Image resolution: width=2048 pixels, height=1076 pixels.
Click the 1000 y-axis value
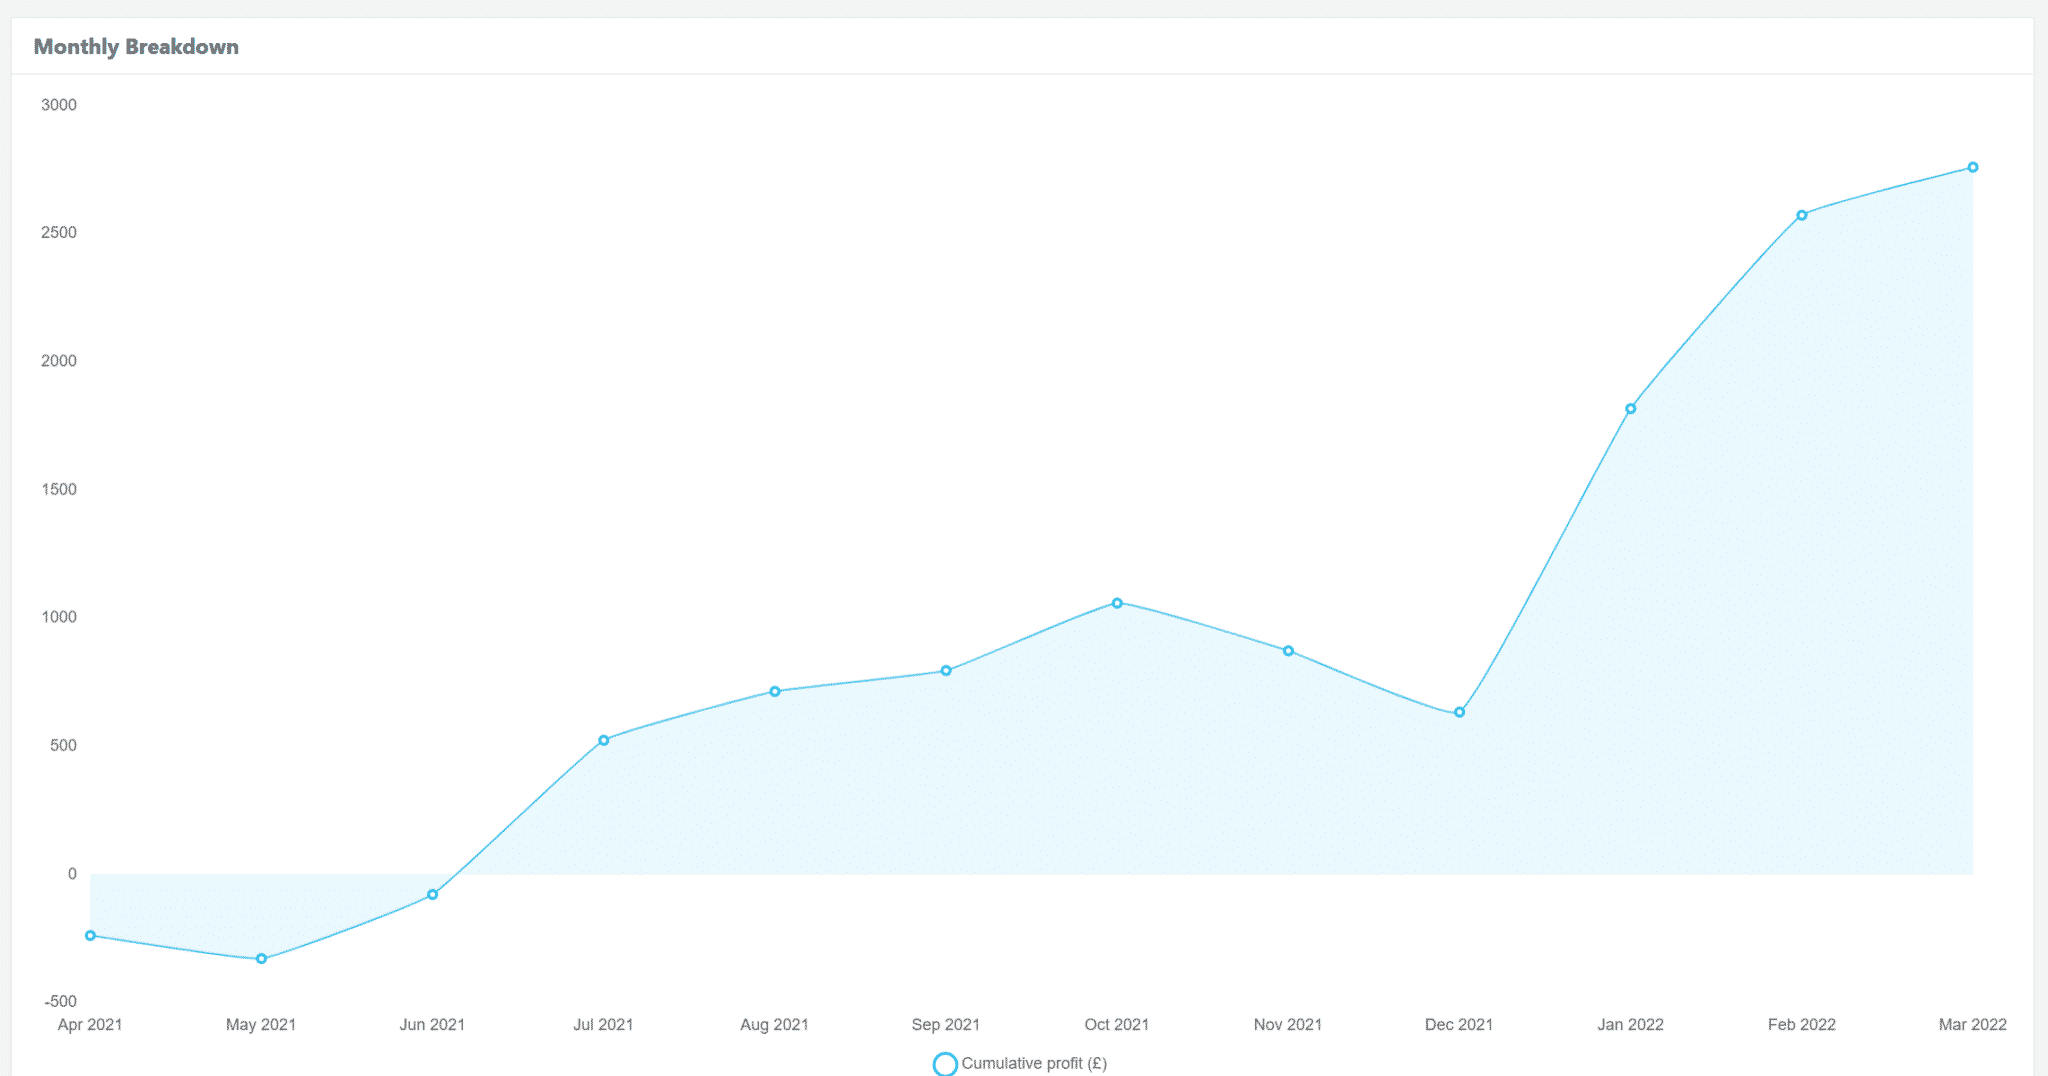click(x=59, y=617)
